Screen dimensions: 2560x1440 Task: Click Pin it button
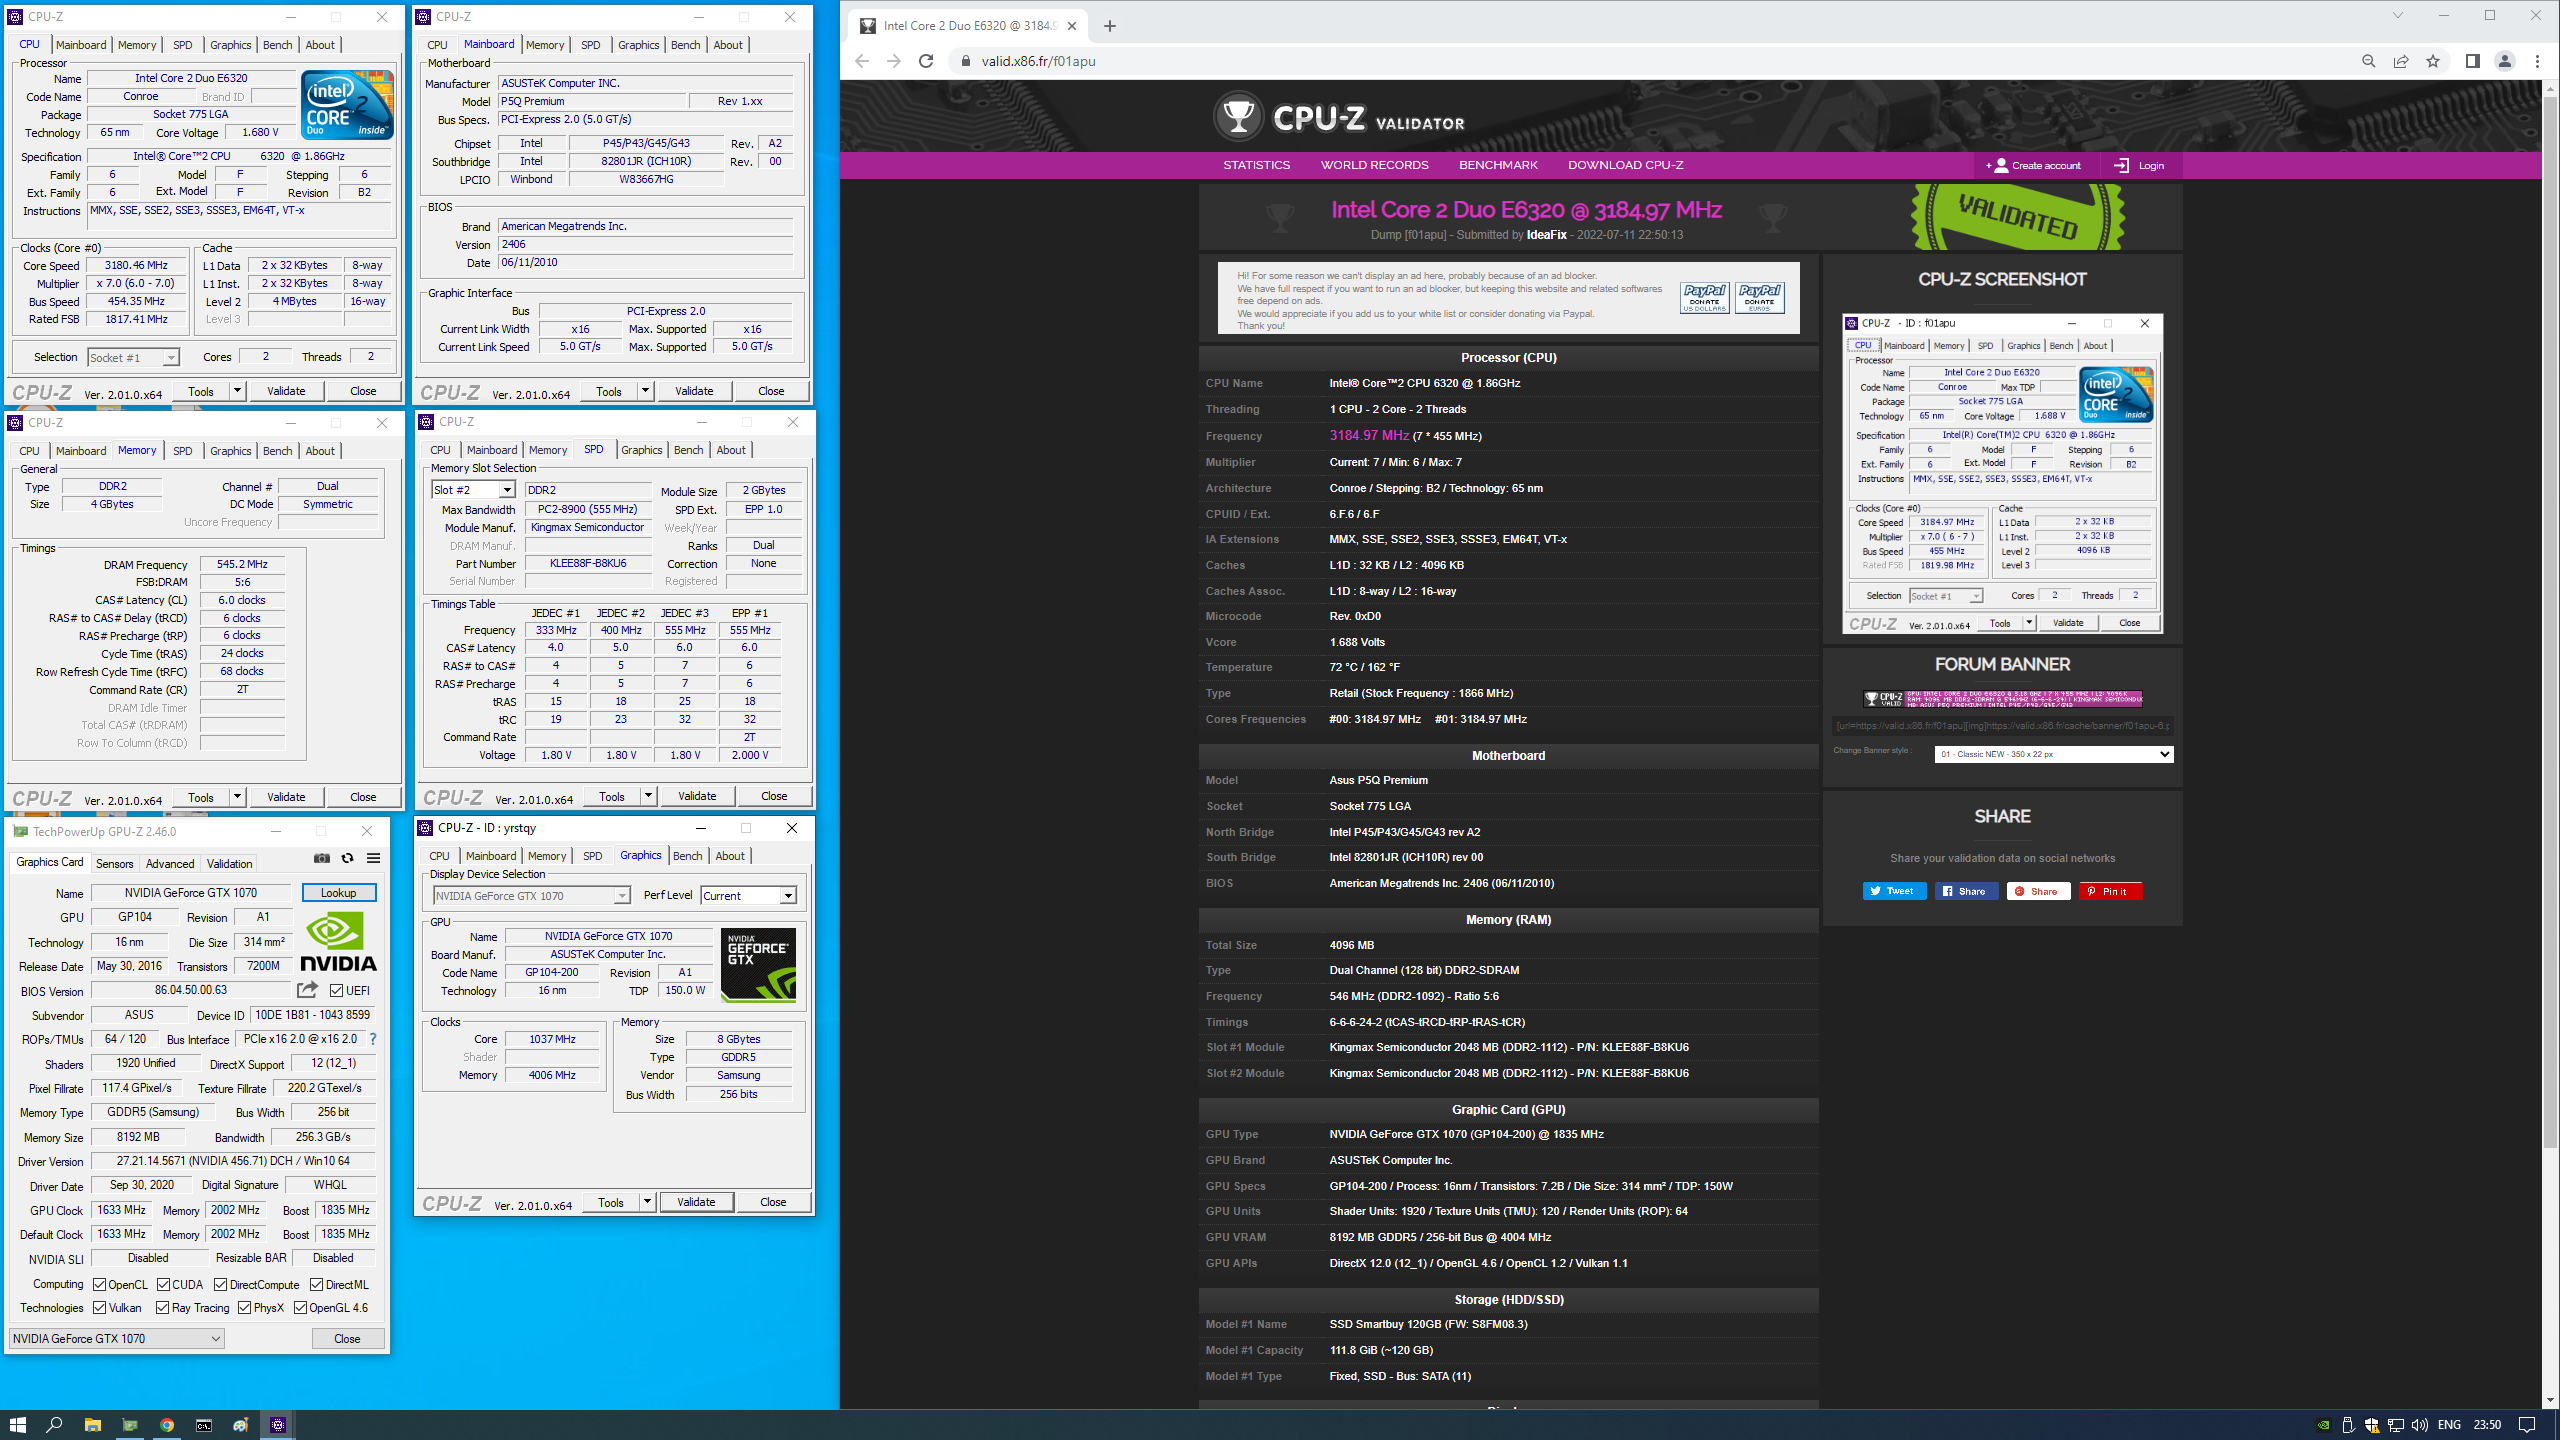pyautogui.click(x=2110, y=891)
